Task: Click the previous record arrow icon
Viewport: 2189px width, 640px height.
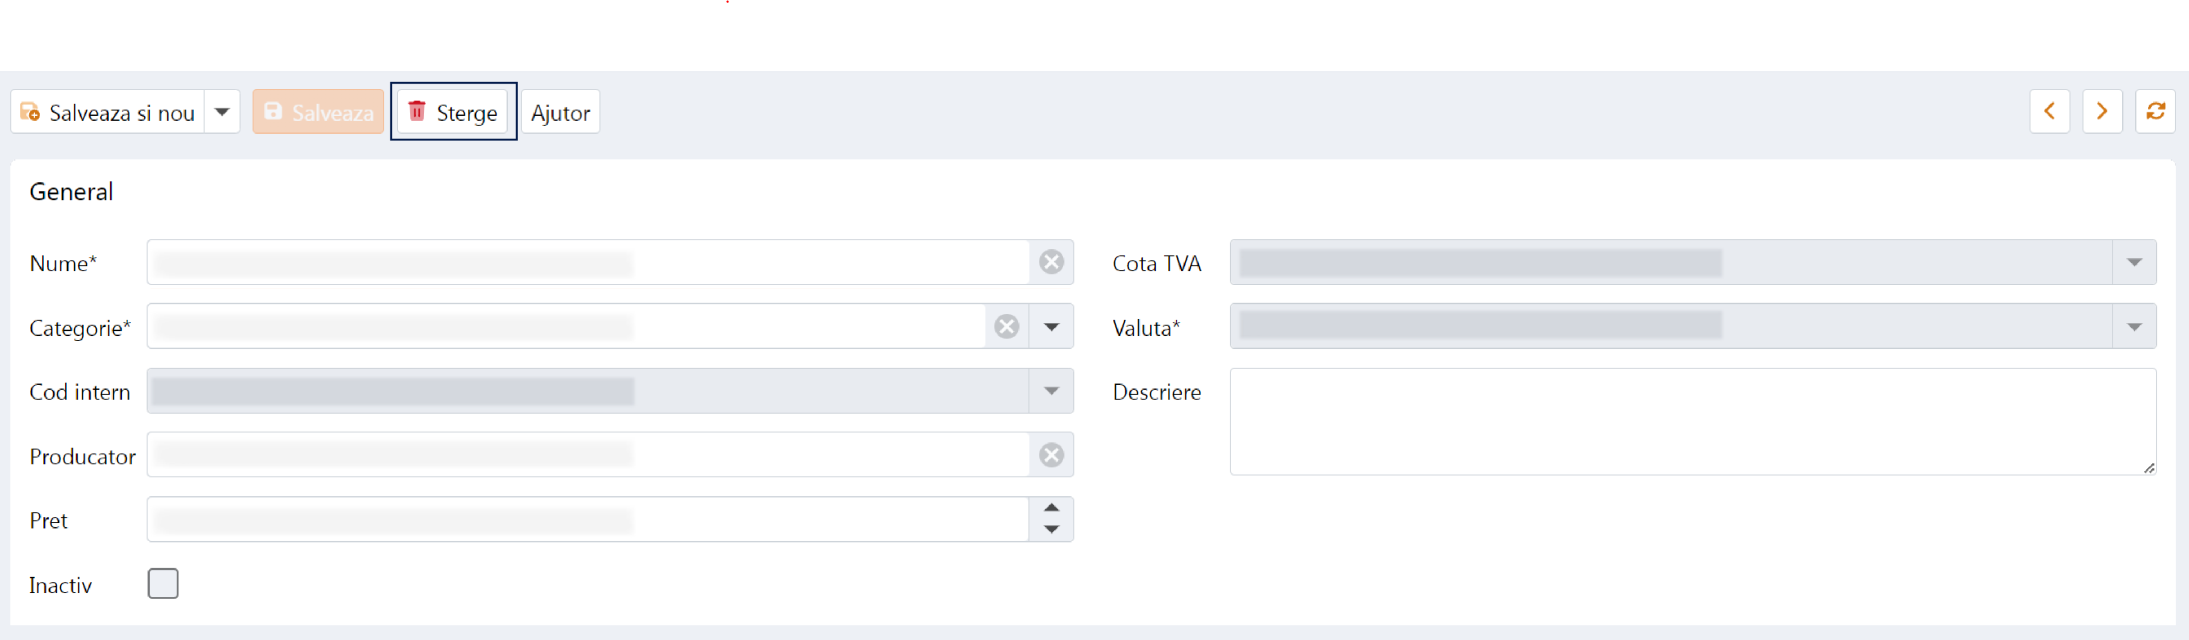Action: pos(2049,111)
